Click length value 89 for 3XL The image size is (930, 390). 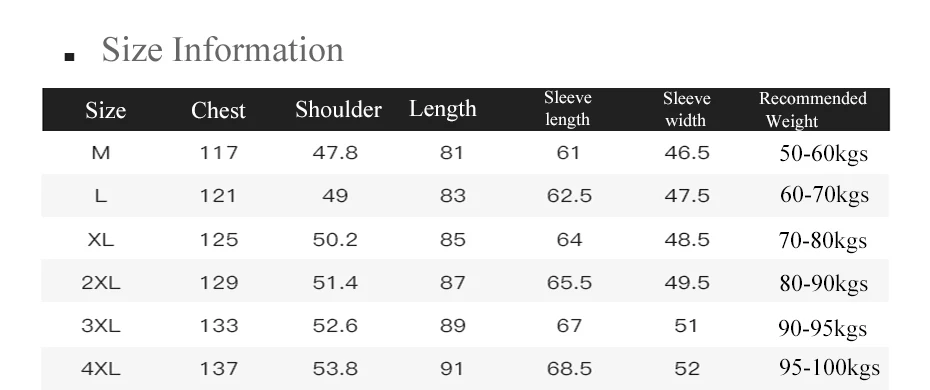pyautogui.click(x=453, y=325)
